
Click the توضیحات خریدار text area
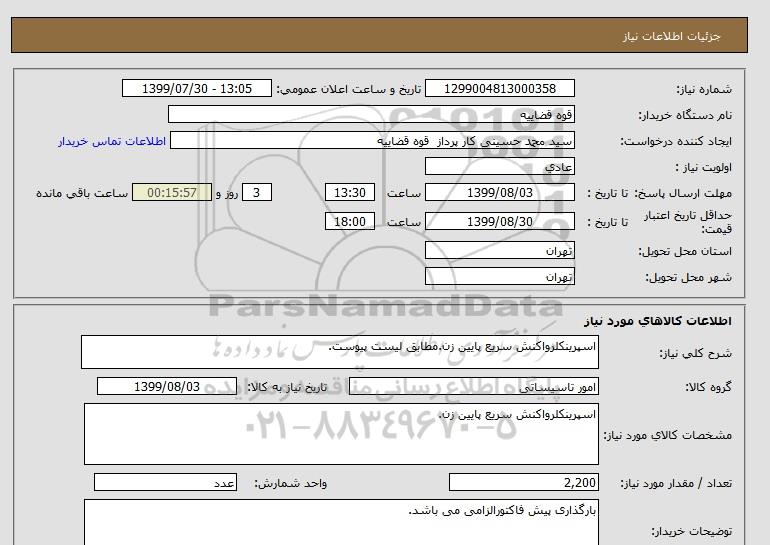tap(341, 523)
